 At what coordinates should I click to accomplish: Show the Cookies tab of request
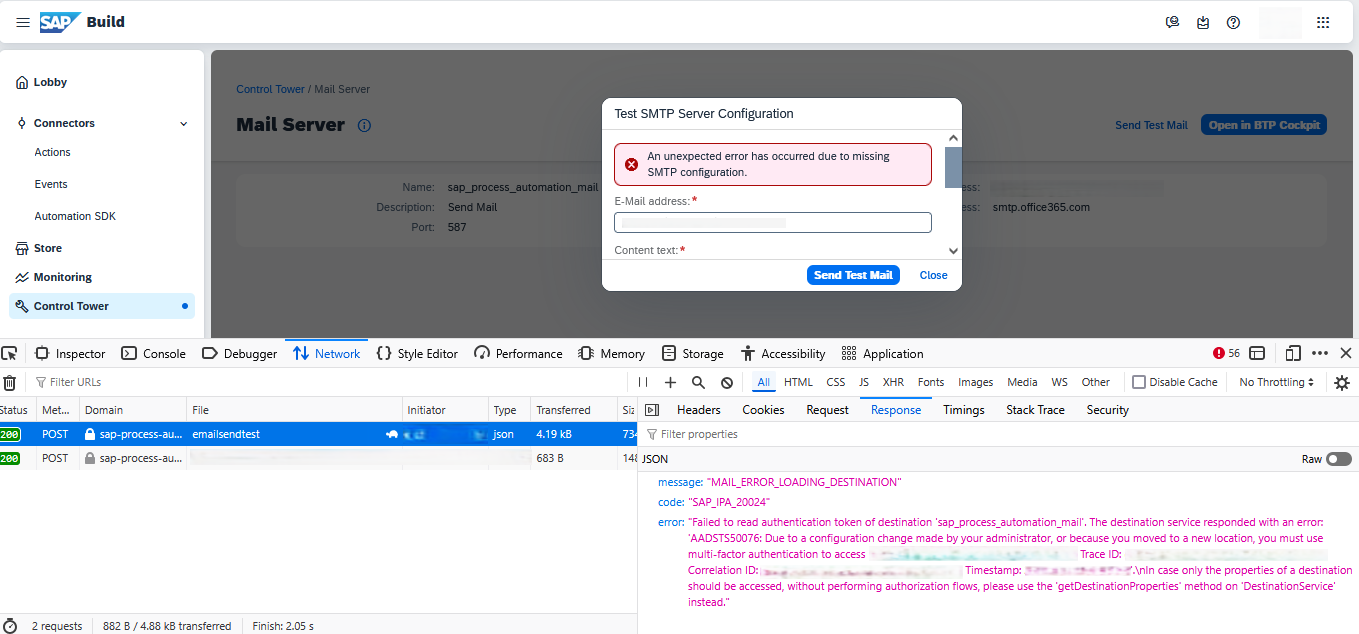[763, 410]
